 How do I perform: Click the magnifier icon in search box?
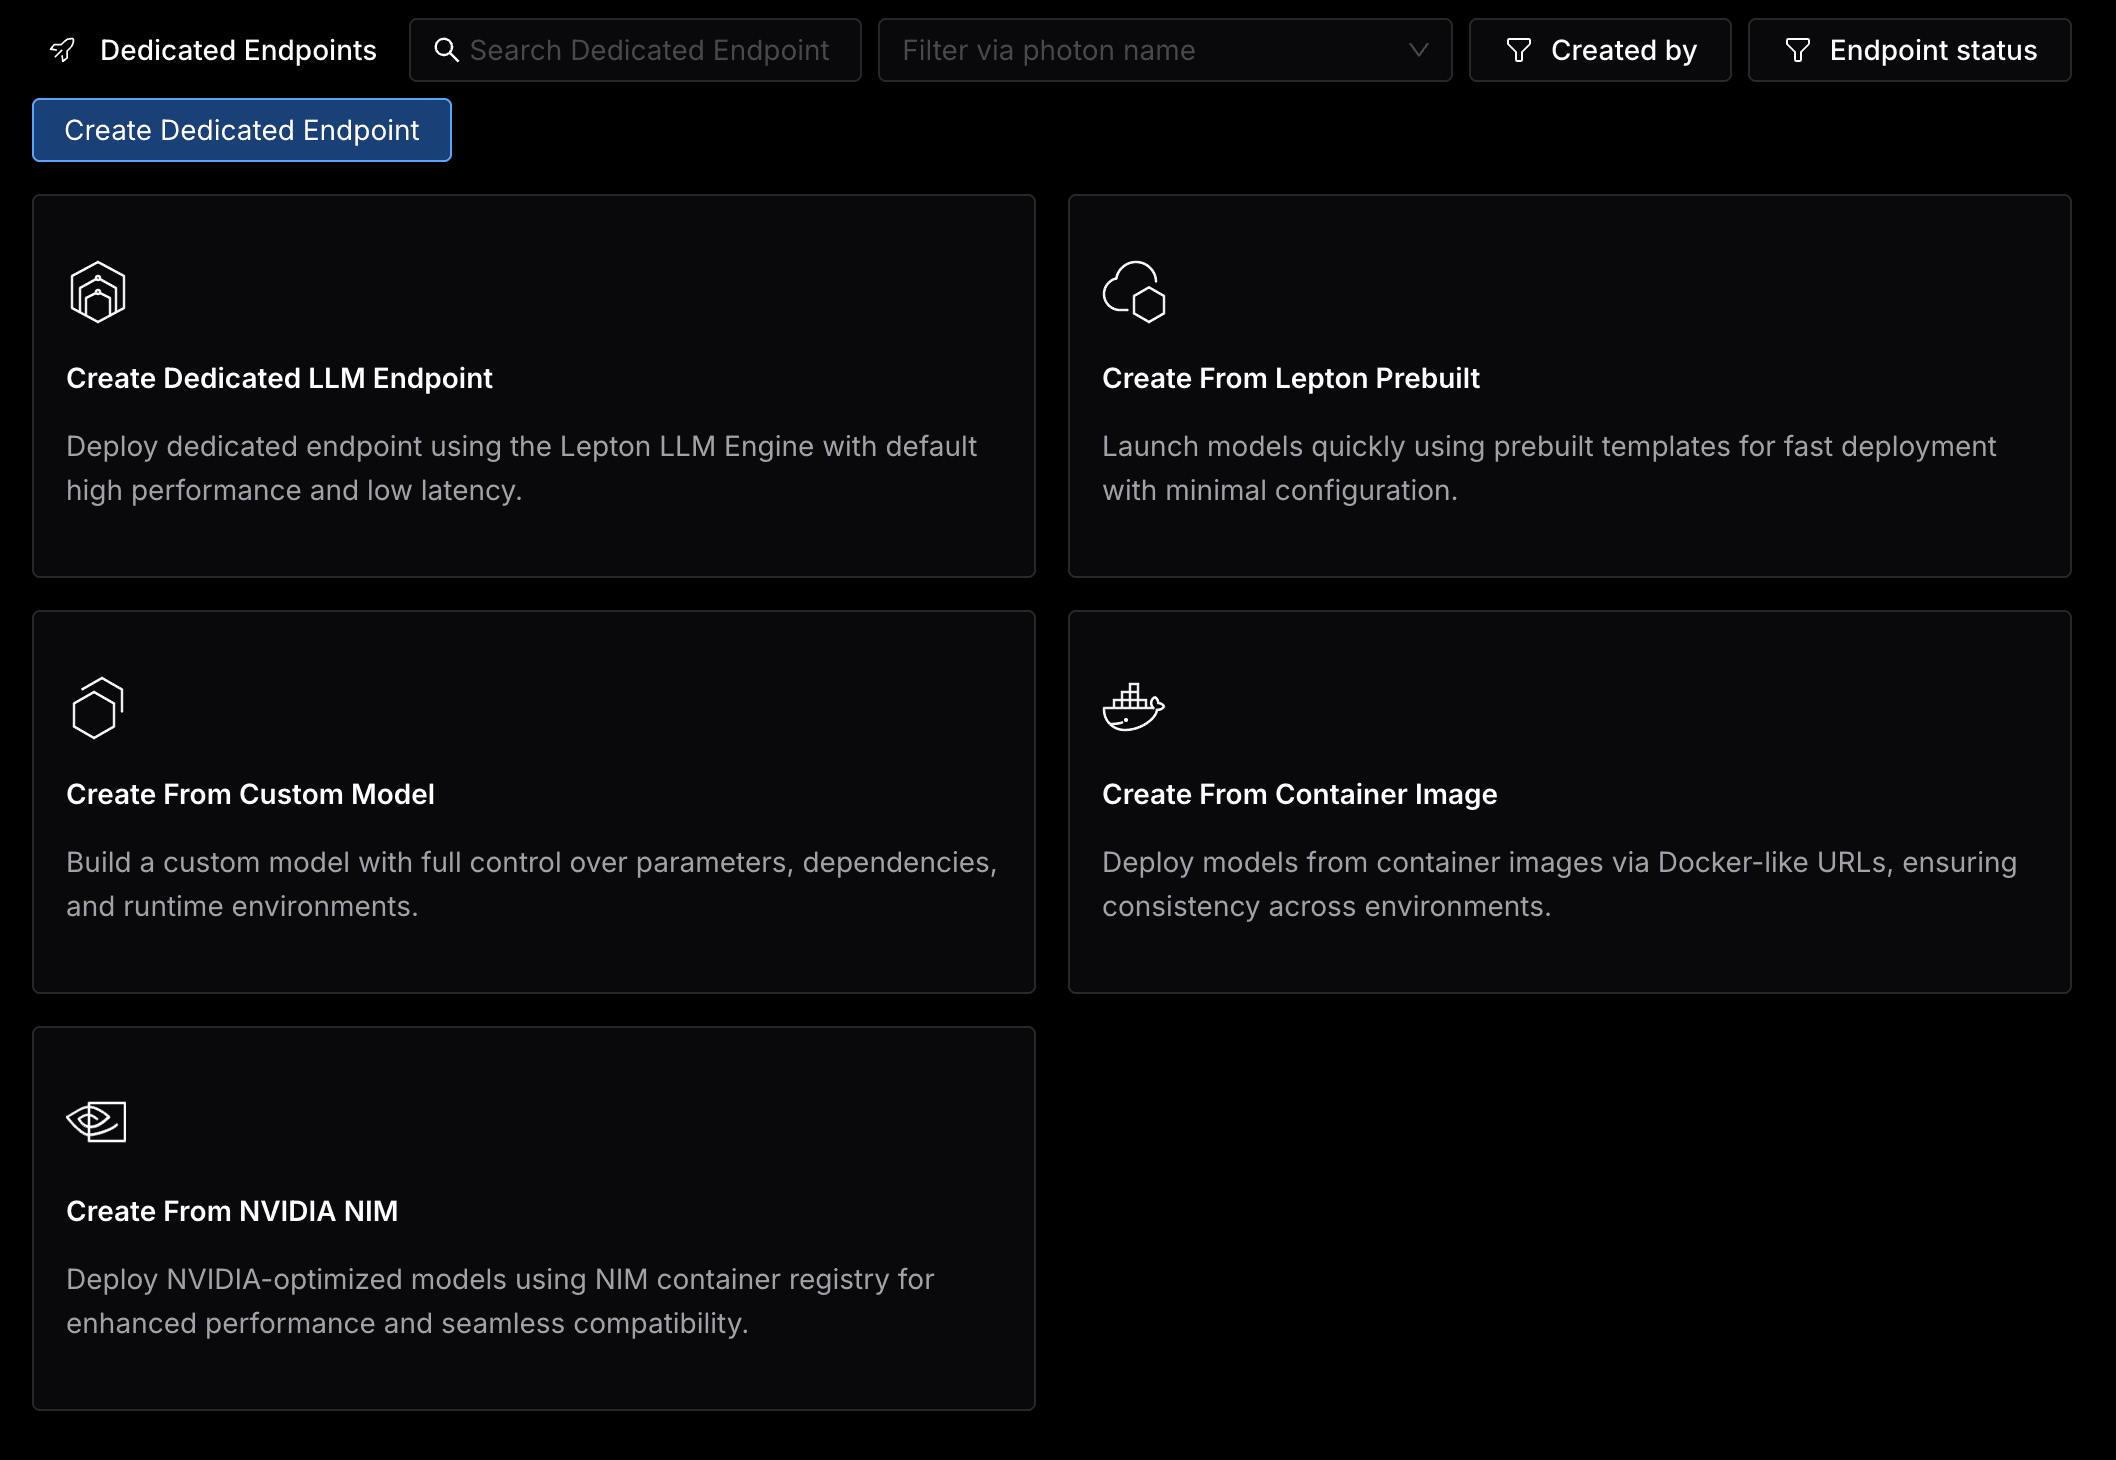click(447, 50)
